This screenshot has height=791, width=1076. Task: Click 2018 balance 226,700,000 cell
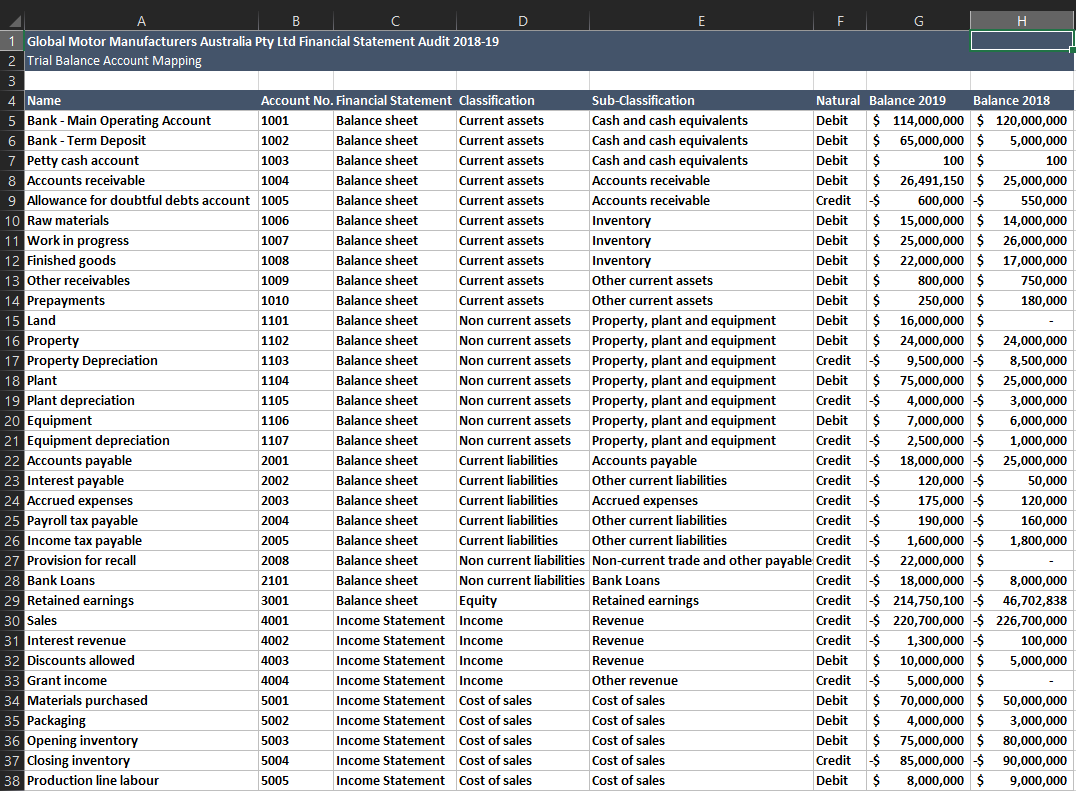(1022, 621)
